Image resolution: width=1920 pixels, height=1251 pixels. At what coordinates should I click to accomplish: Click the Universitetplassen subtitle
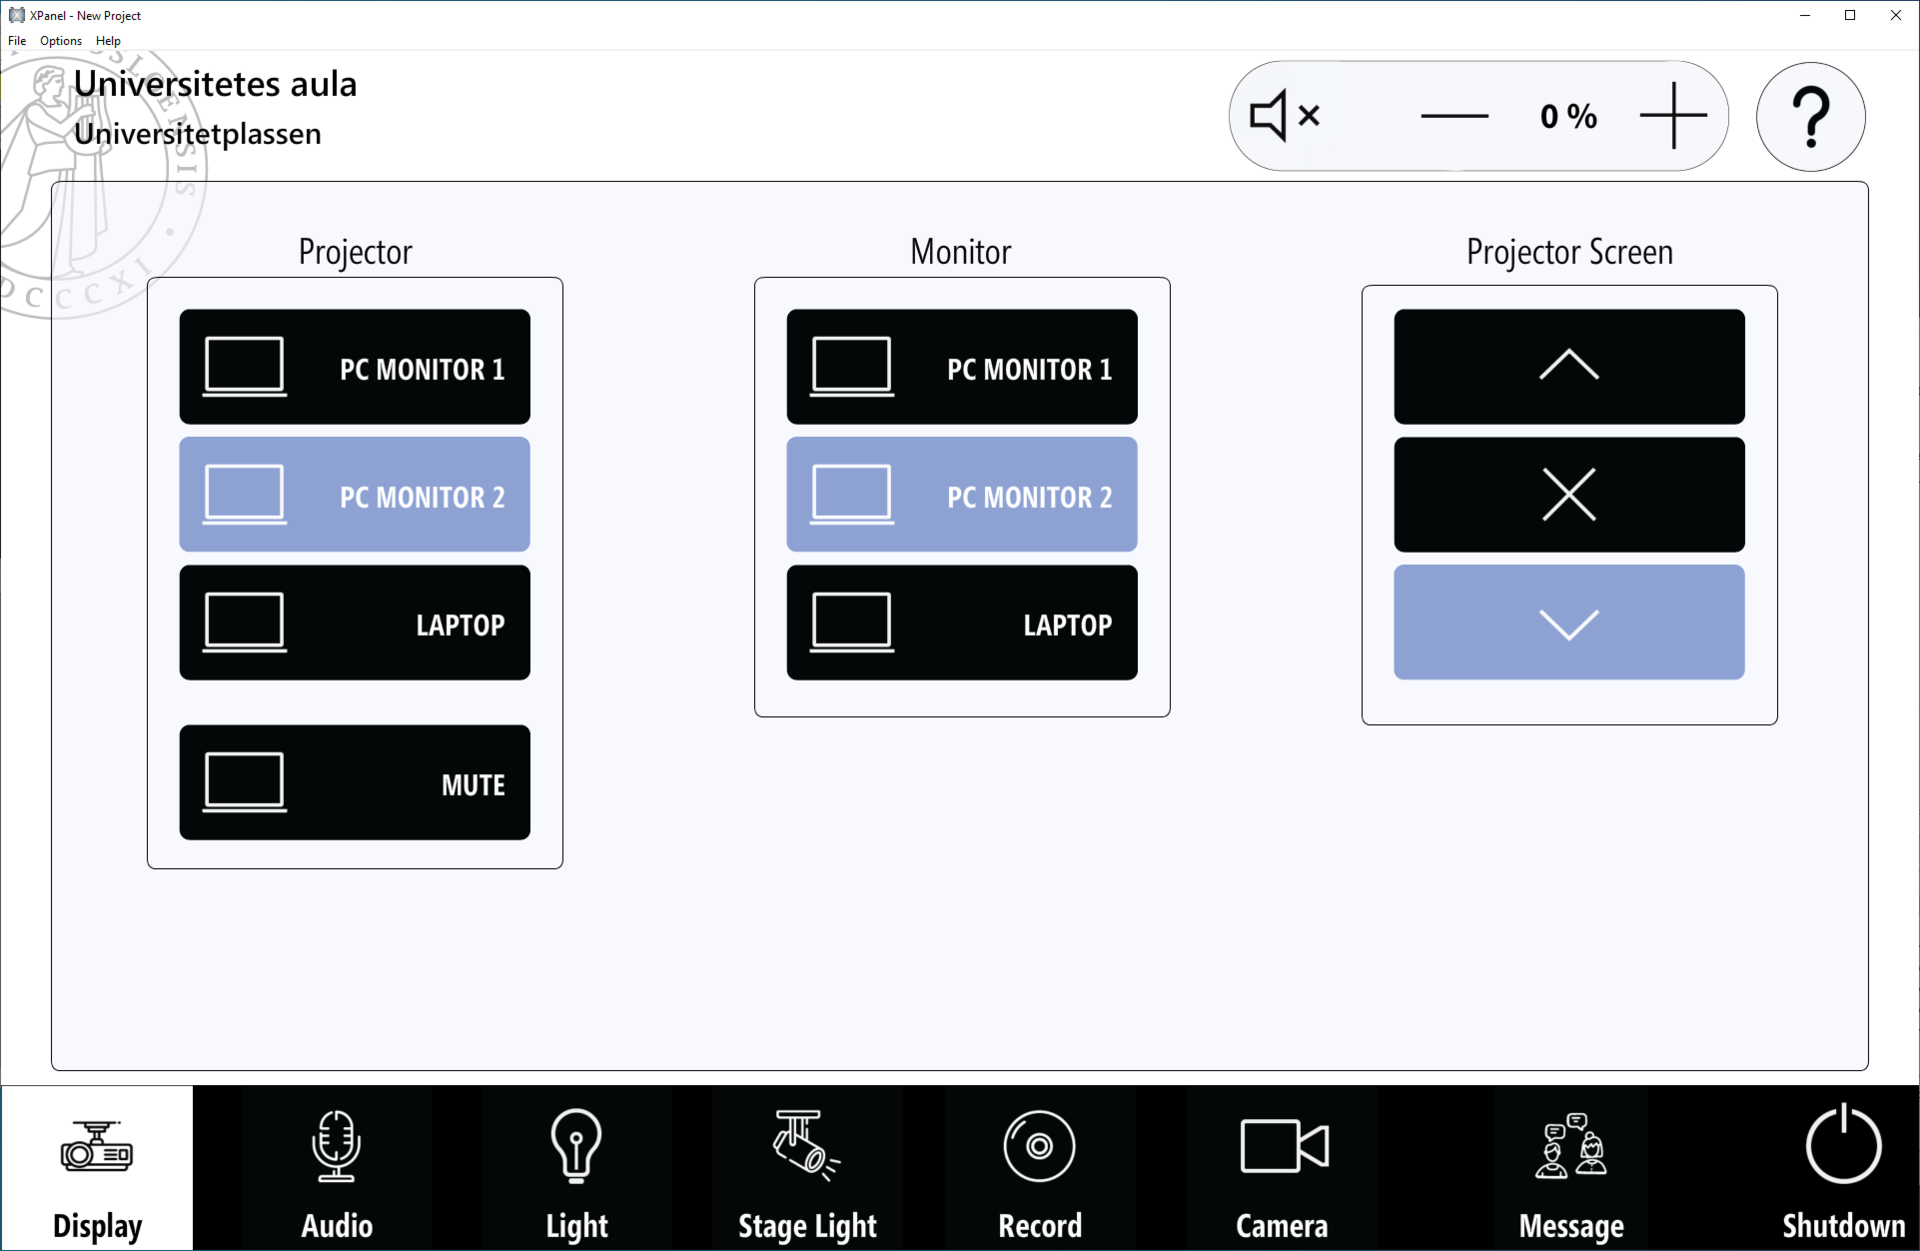(x=198, y=134)
